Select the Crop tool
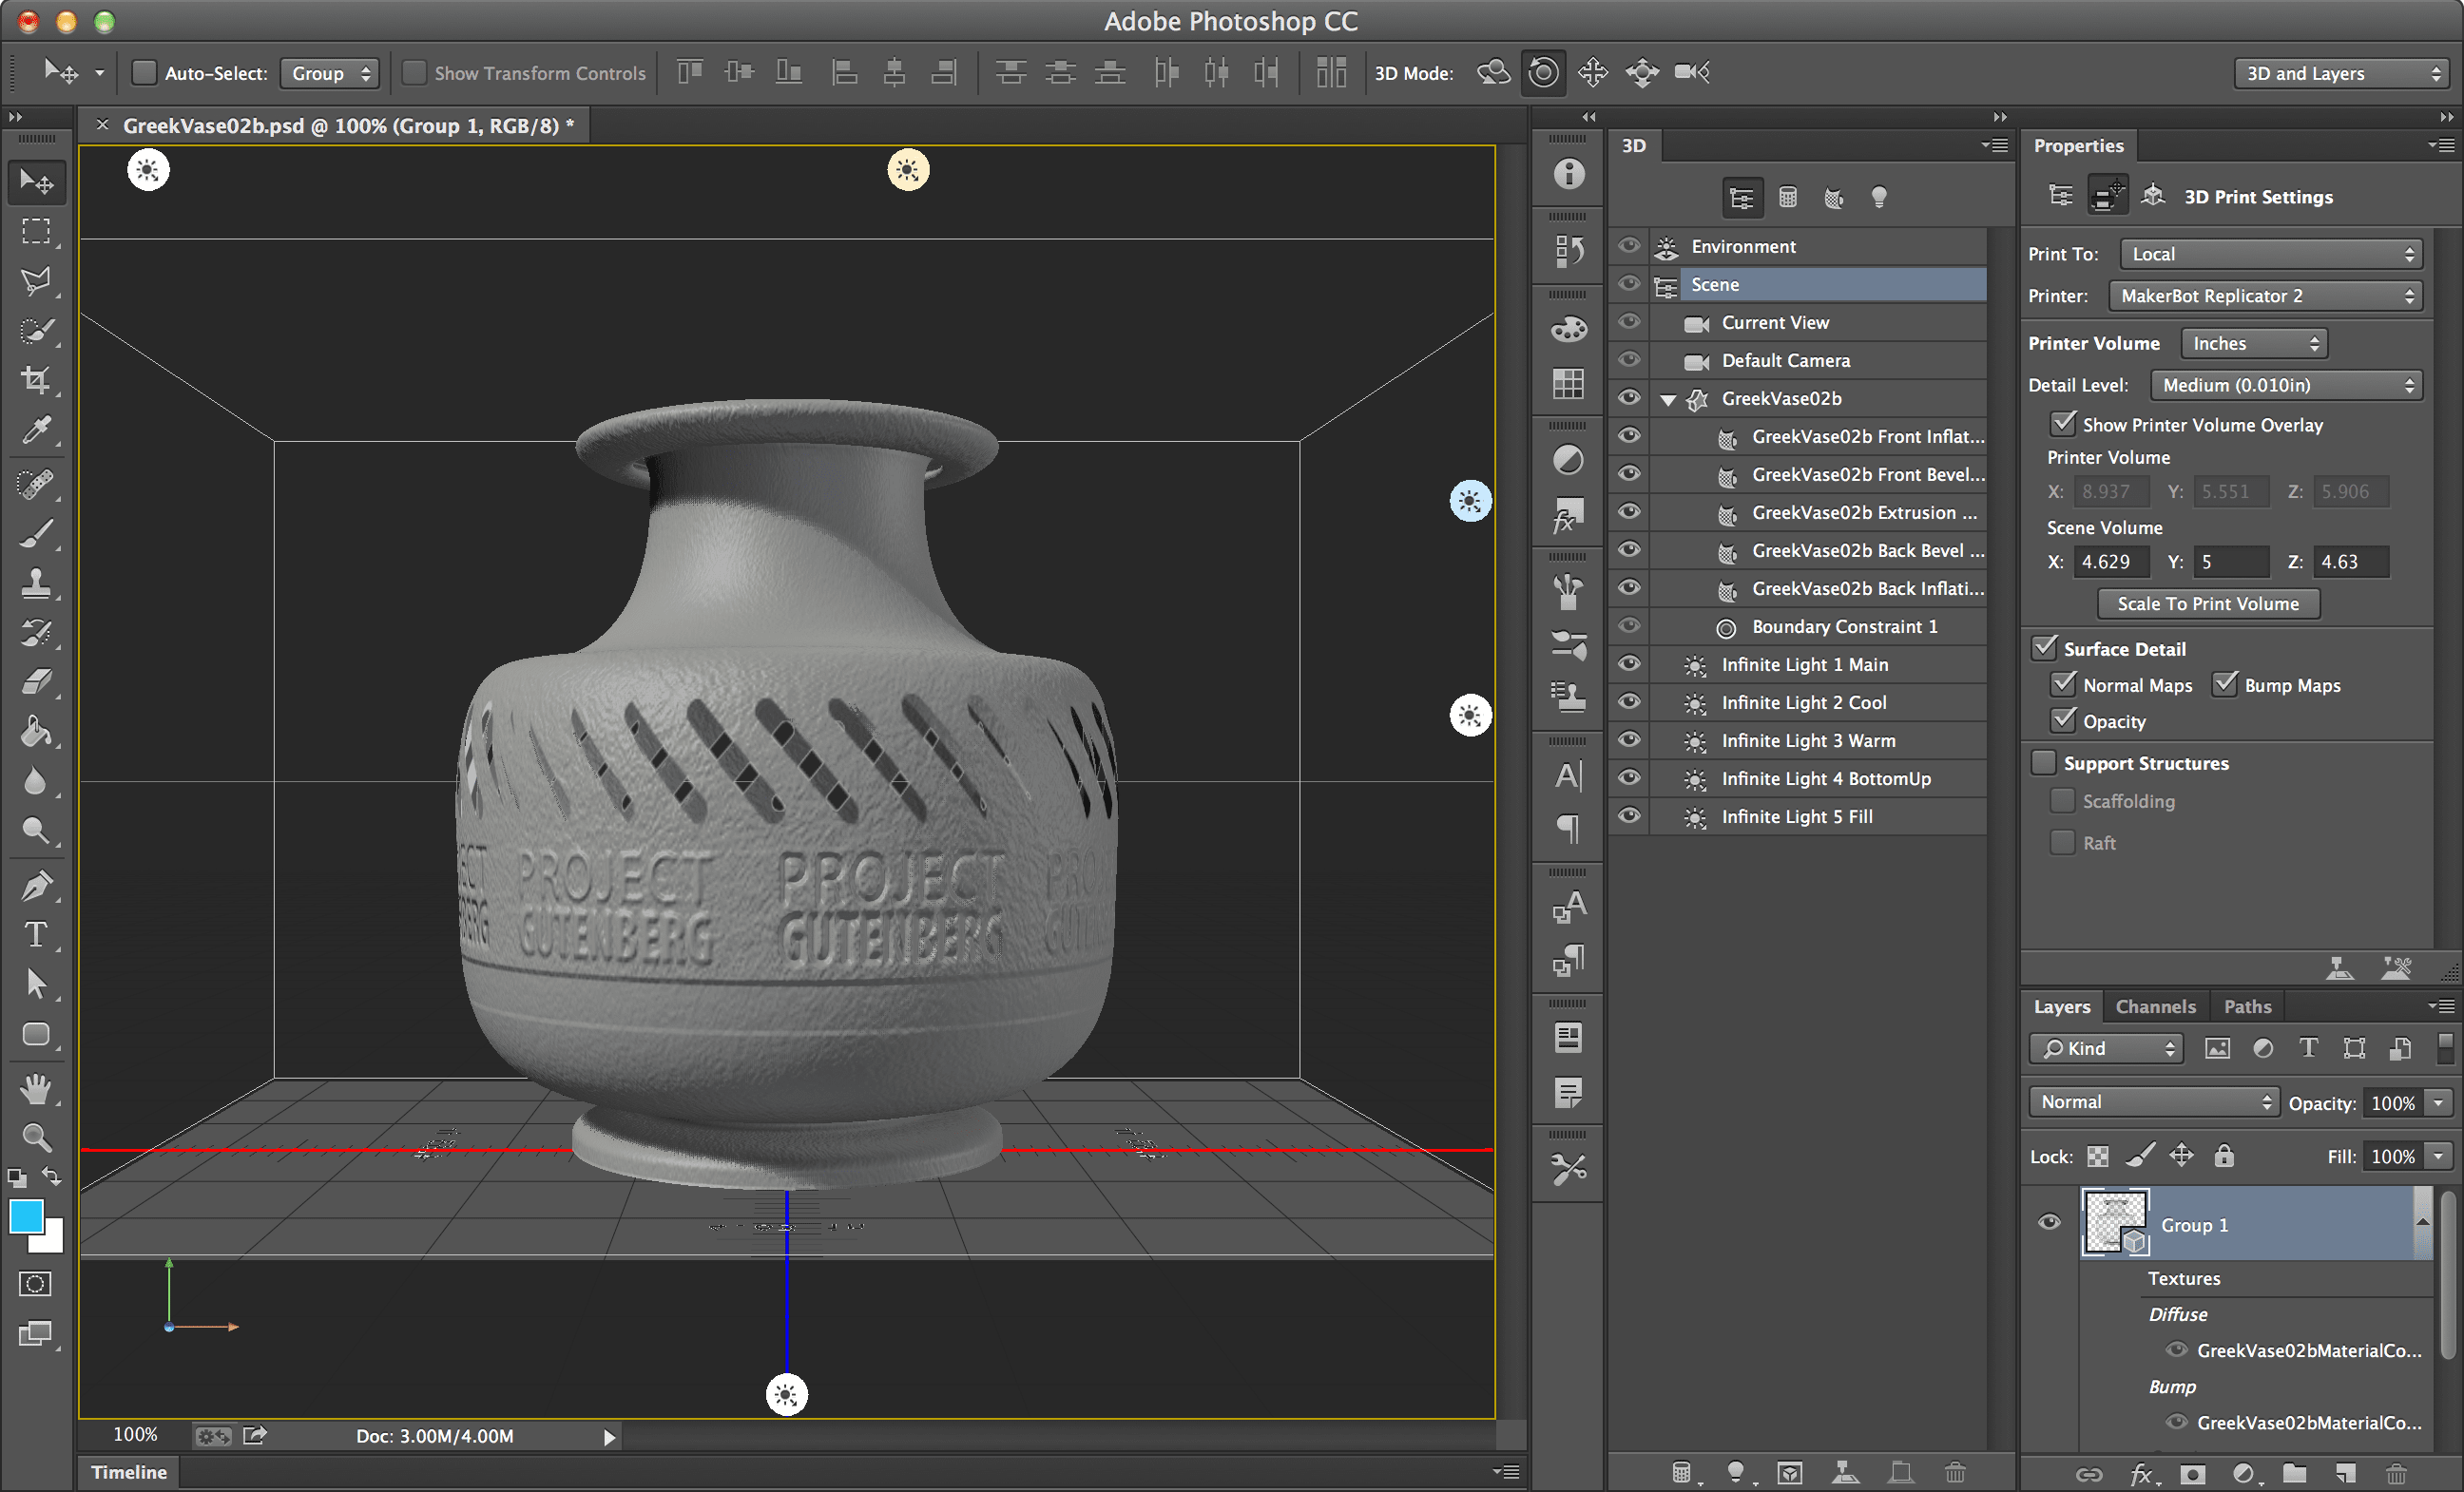The height and width of the screenshot is (1492, 2464). tap(36, 380)
